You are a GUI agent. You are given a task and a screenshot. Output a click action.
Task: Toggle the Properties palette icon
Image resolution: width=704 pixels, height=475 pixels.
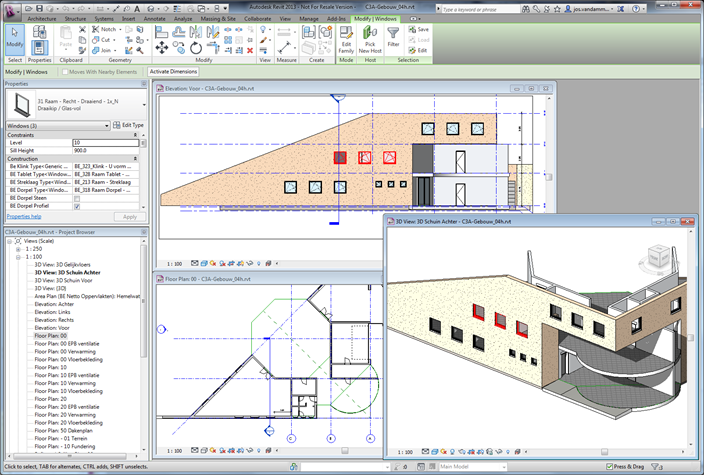point(40,48)
